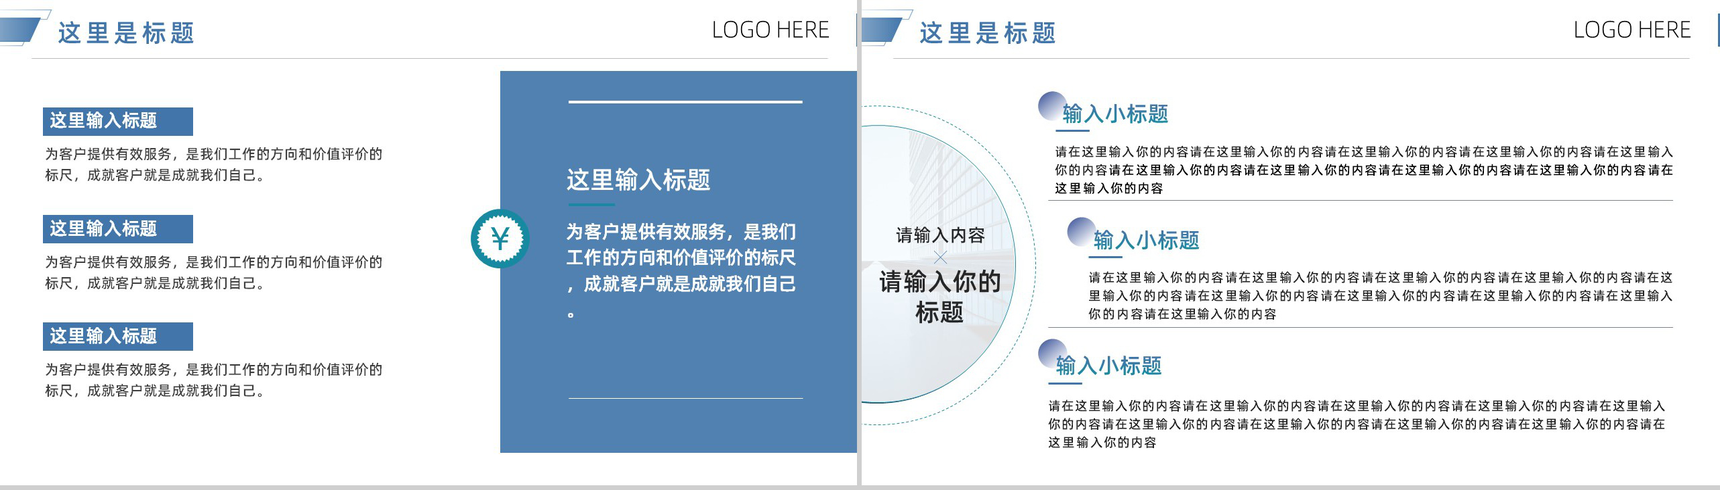The height and width of the screenshot is (490, 1720).
Task: Click the paragraph under the top blue label
Action: pyautogui.click(x=213, y=165)
